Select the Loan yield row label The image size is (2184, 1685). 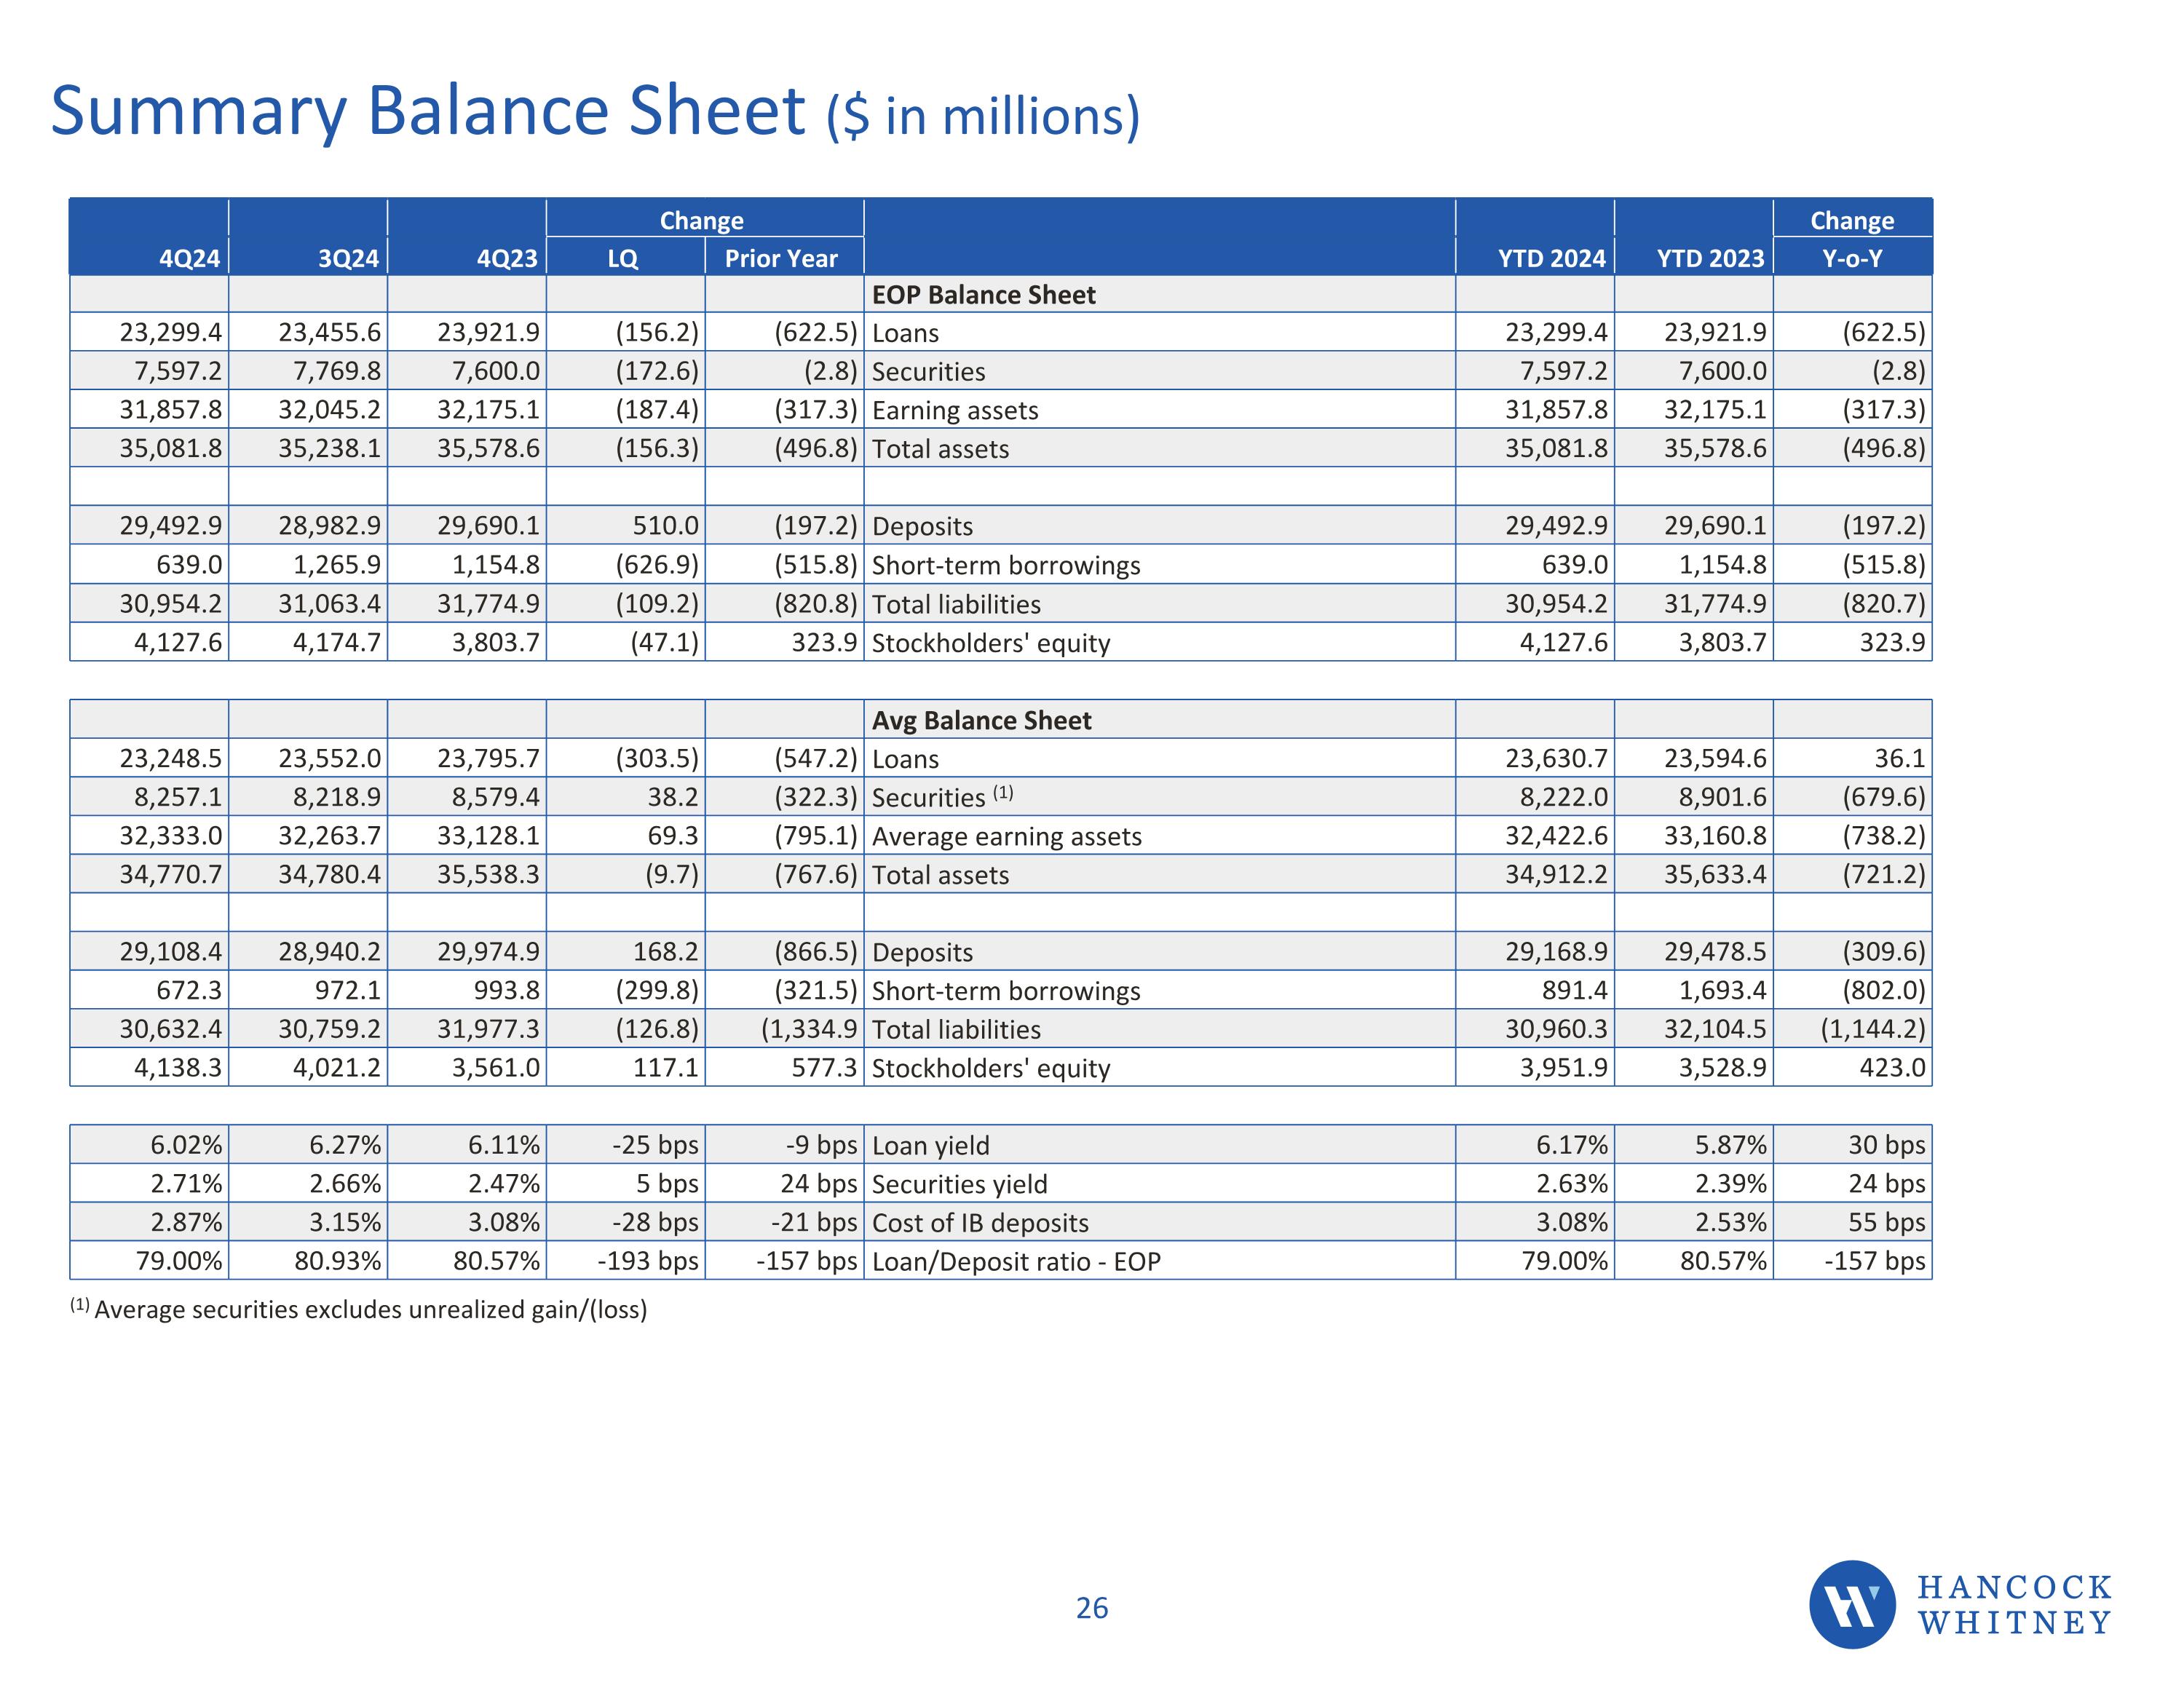[x=930, y=1145]
